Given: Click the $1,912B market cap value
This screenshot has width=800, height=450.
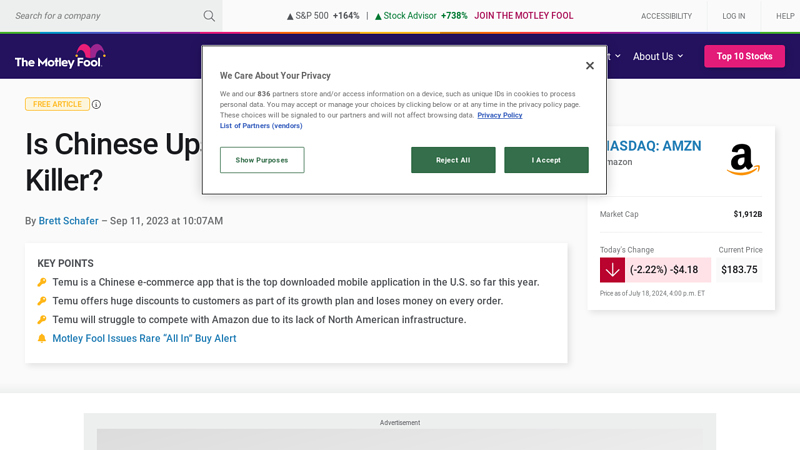Looking at the screenshot, I should pyautogui.click(x=747, y=214).
